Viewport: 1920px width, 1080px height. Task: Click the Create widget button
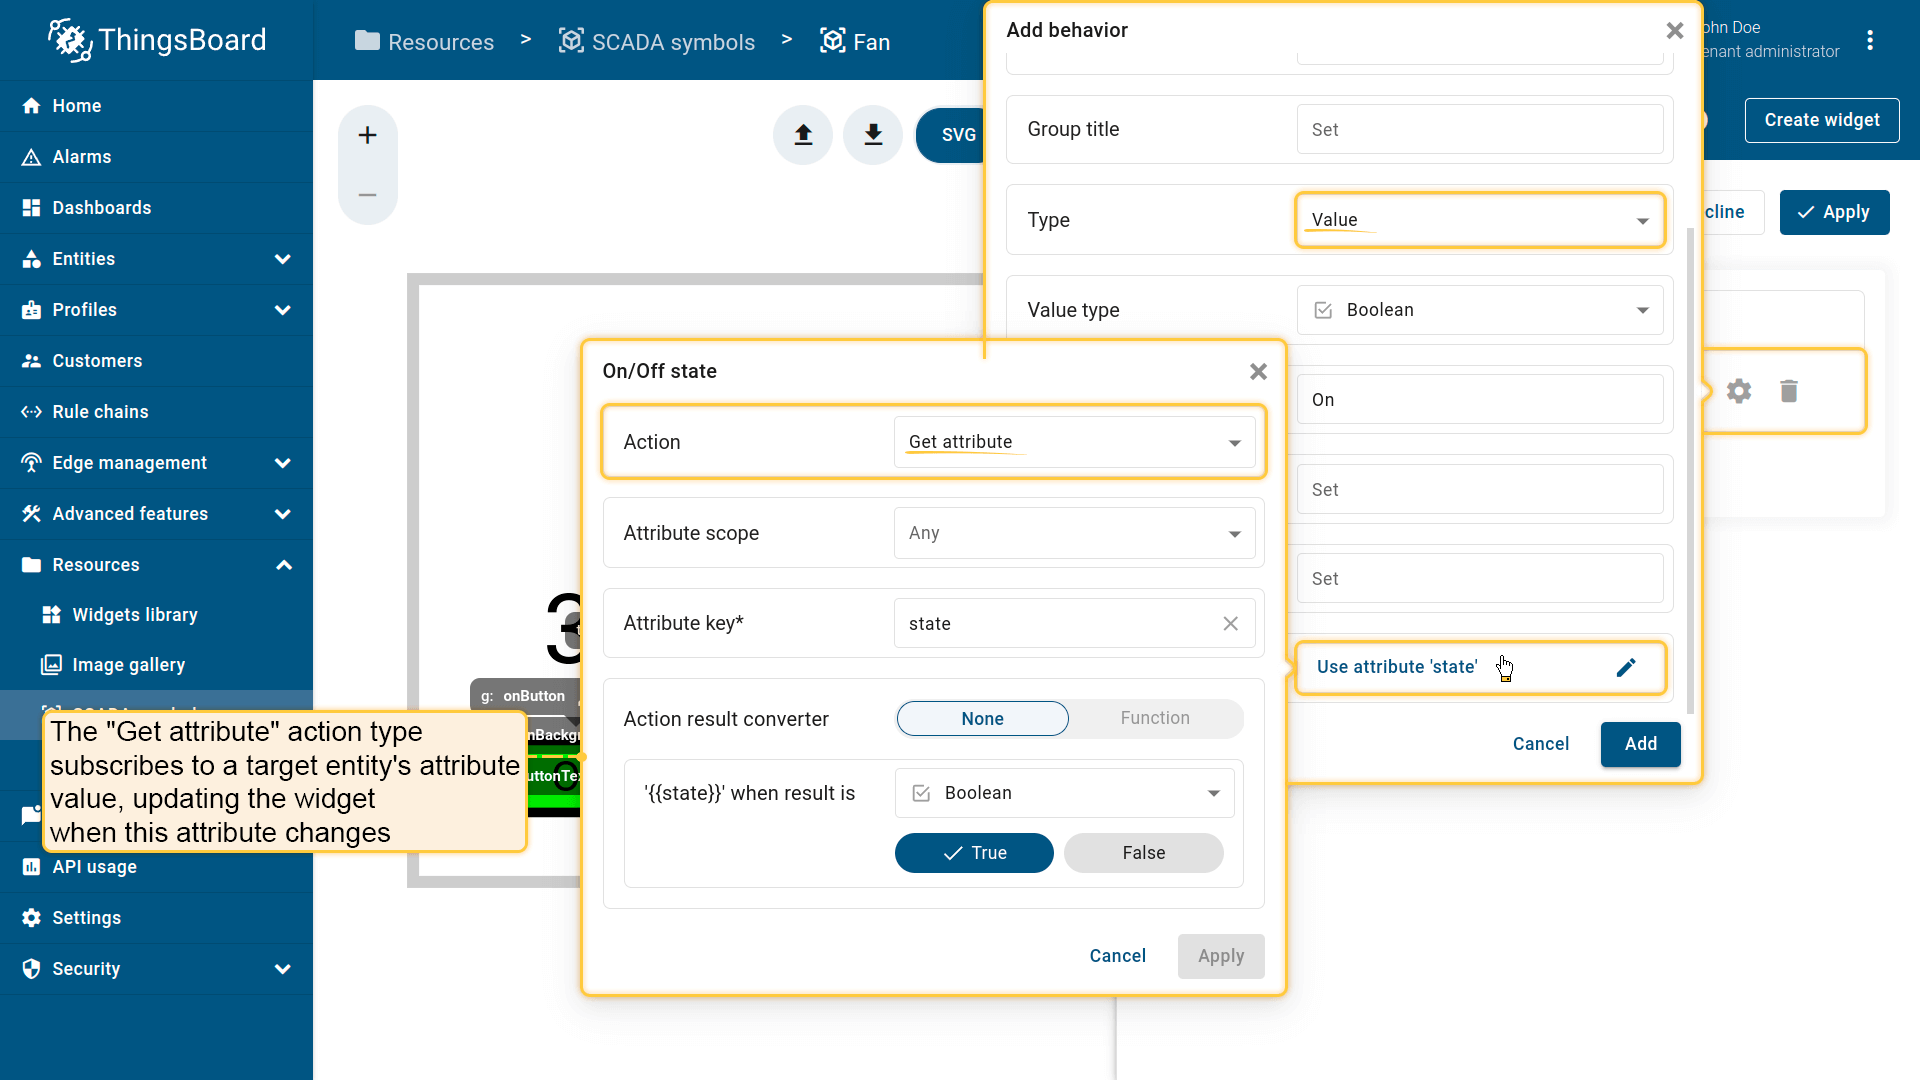tap(1821, 120)
